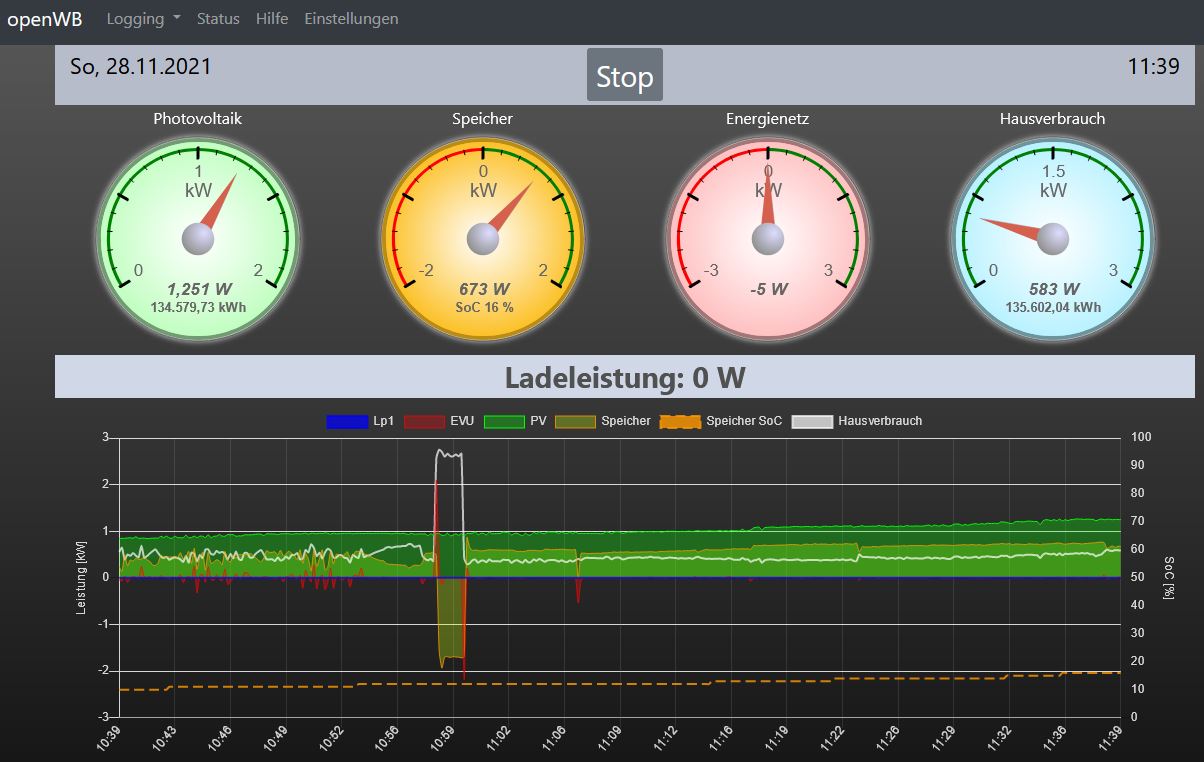Open the Hilfe menu item
The image size is (1204, 762).
272,18
